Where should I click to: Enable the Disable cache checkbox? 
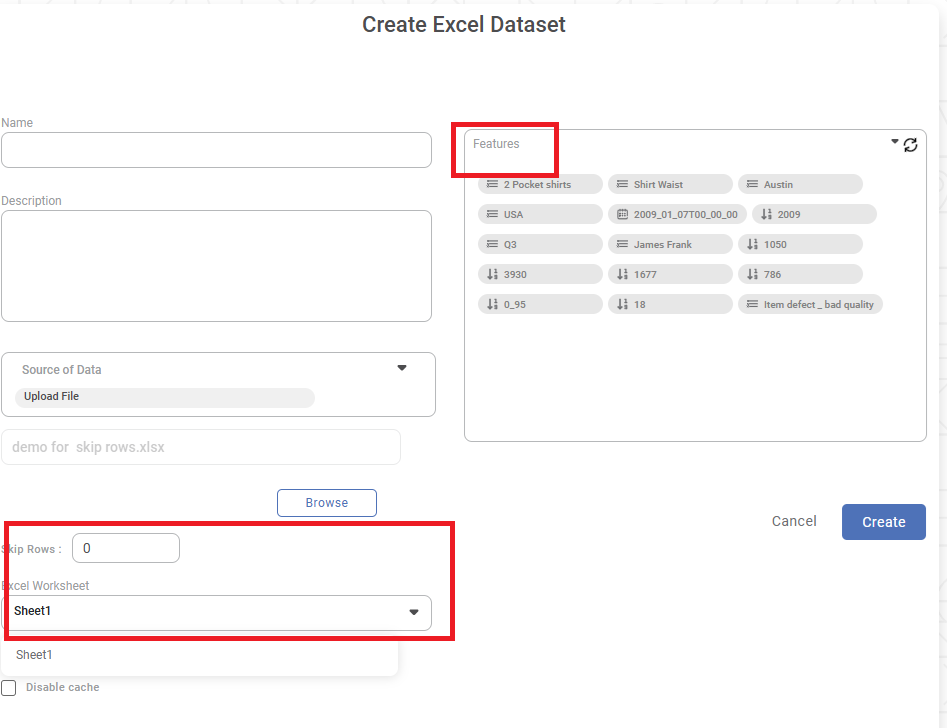coord(9,688)
